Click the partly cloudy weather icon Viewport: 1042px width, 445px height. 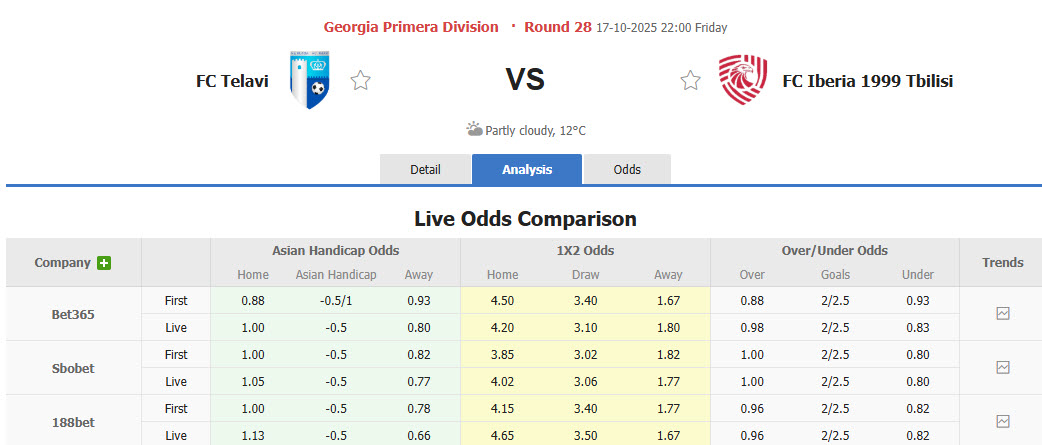pyautogui.click(x=474, y=129)
